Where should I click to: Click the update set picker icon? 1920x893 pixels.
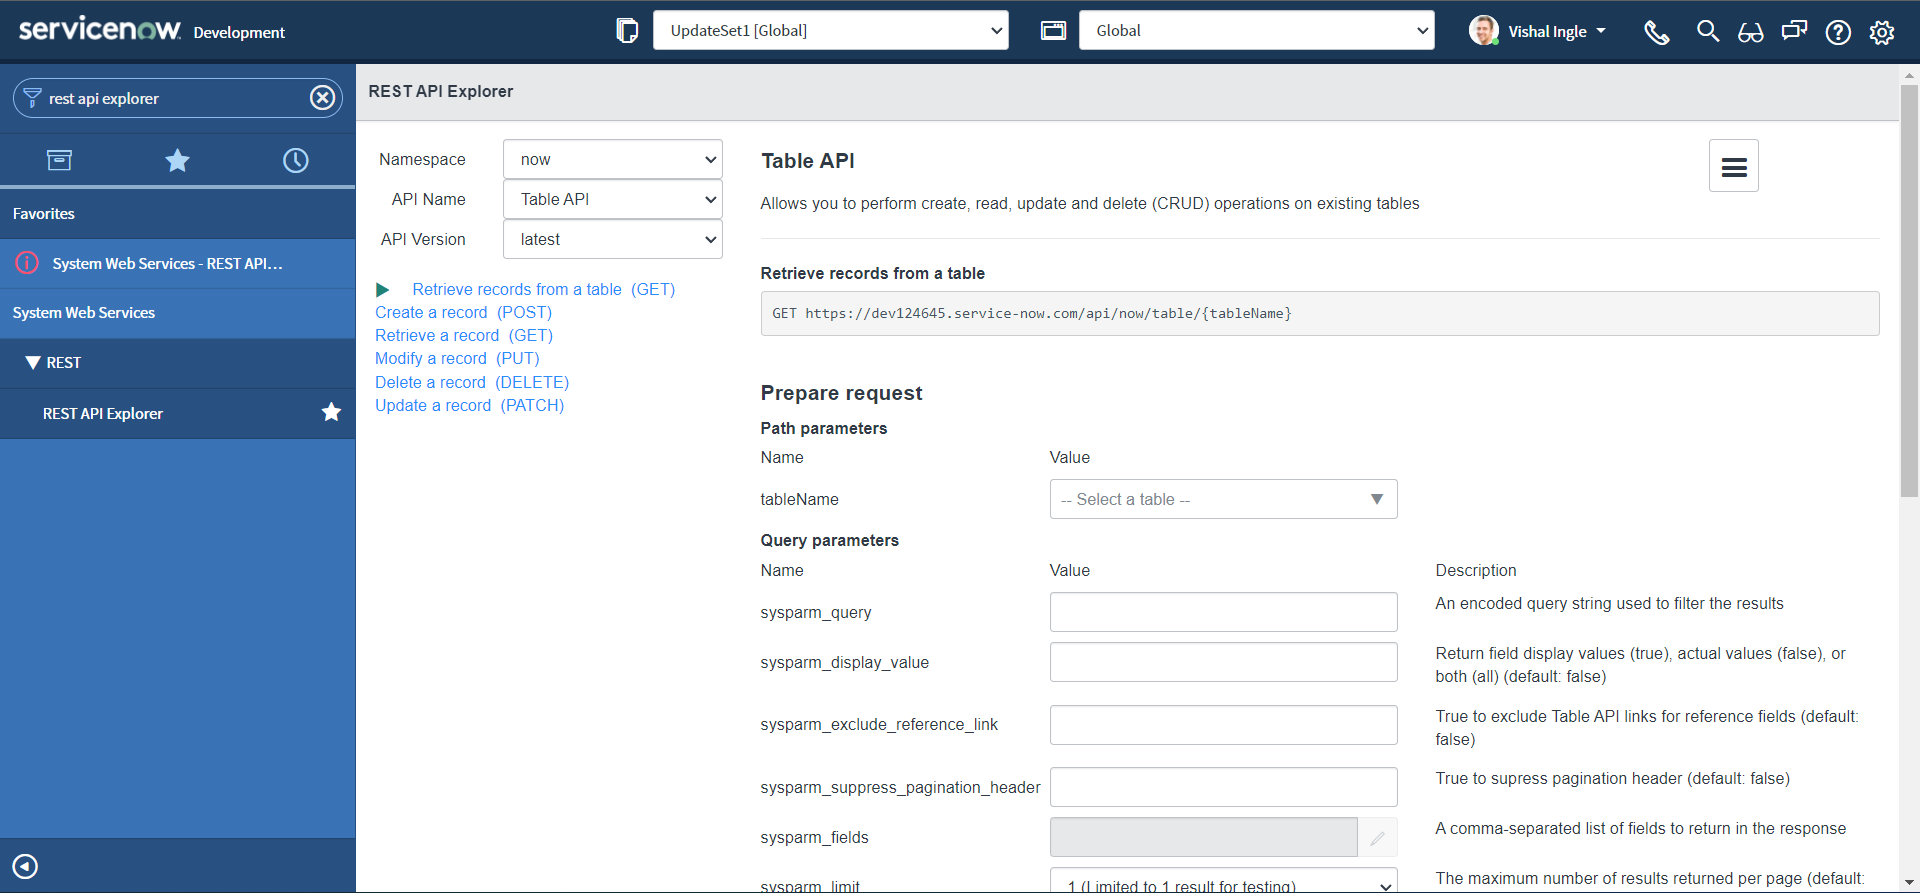click(627, 31)
